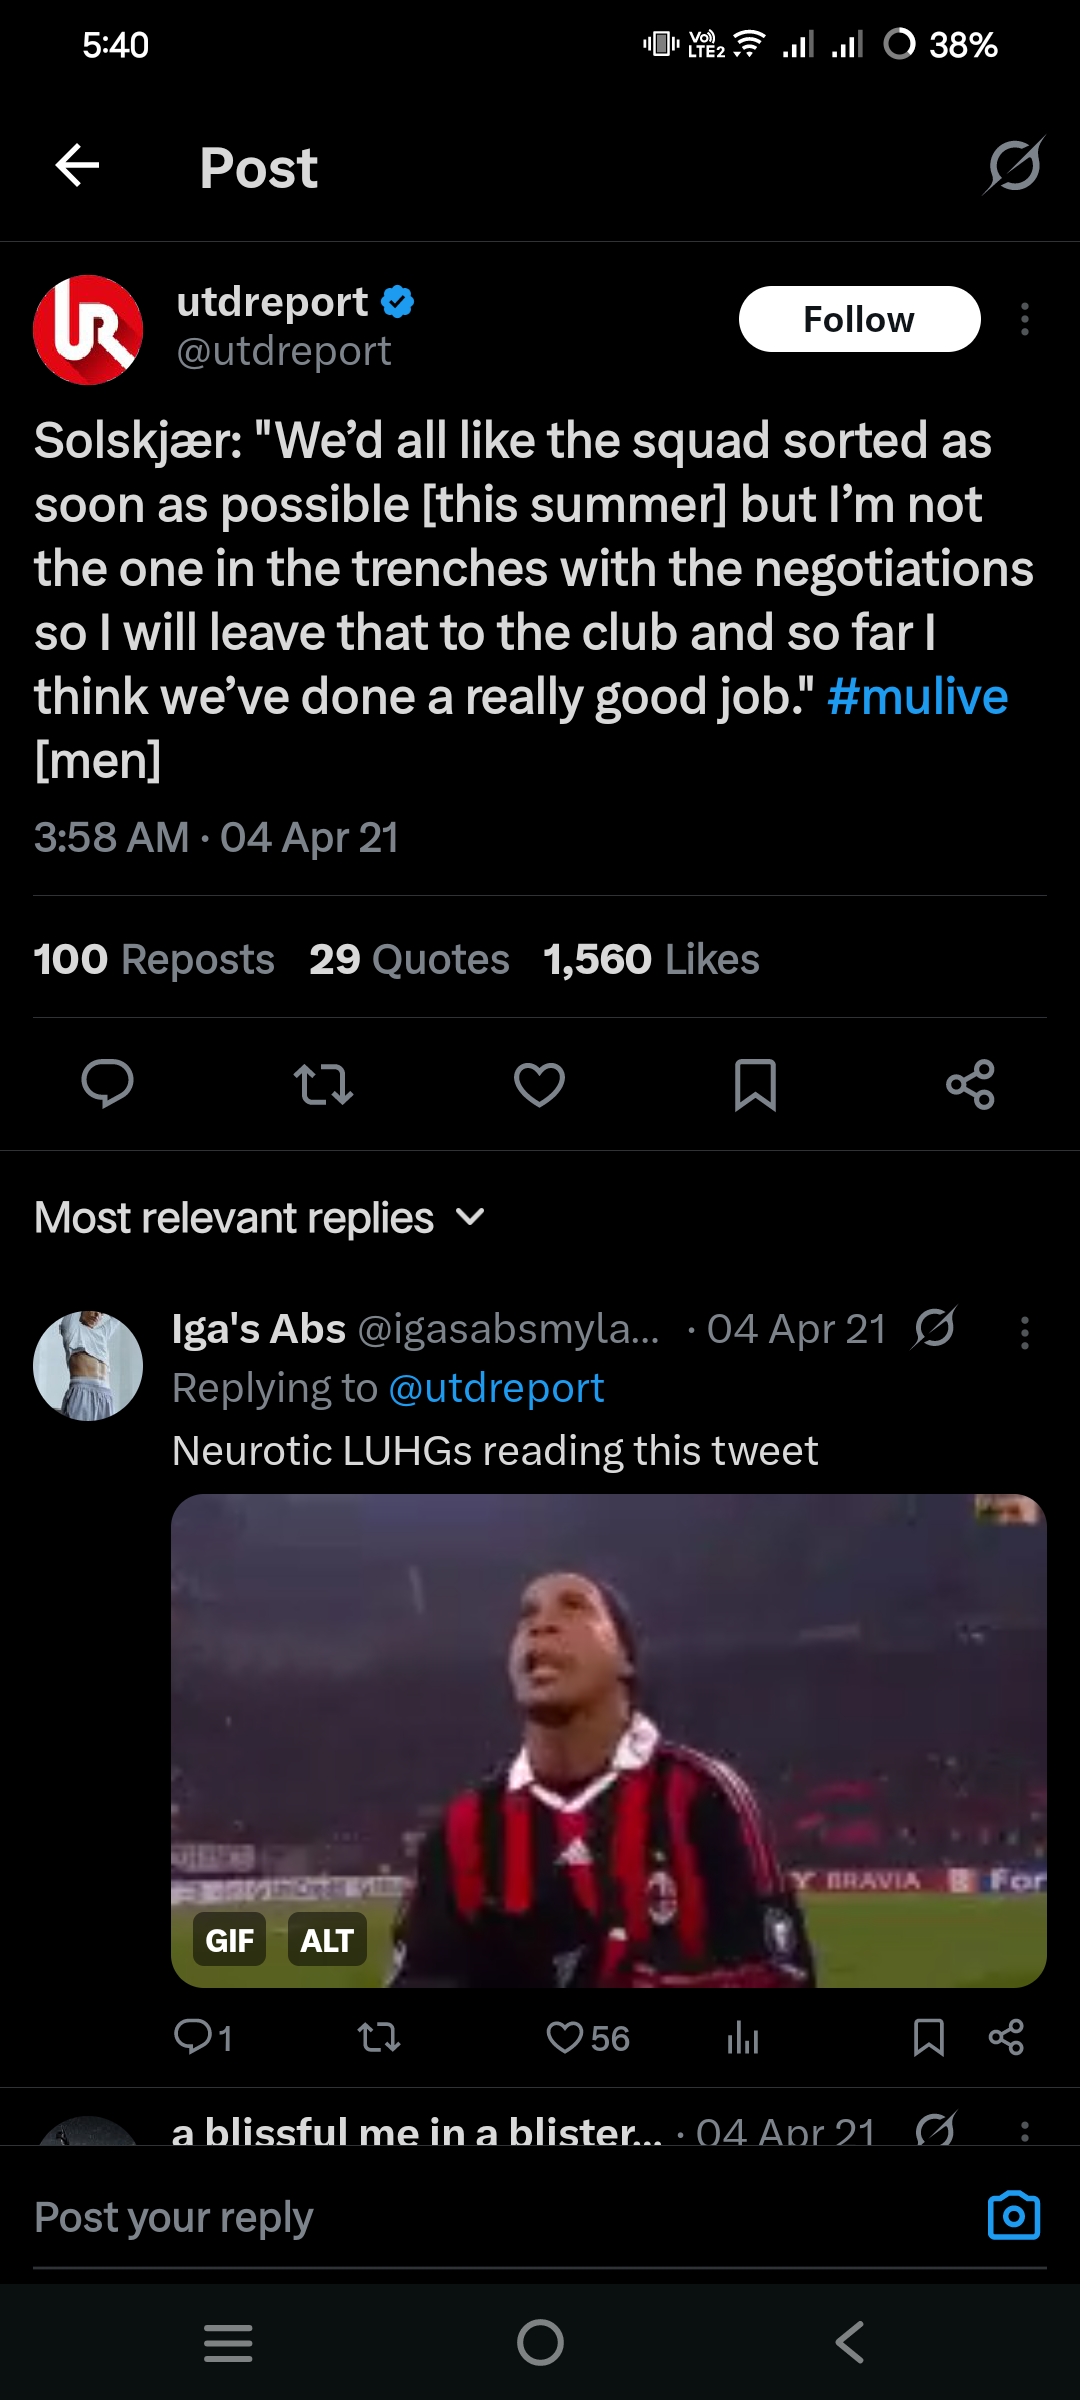Image resolution: width=1080 pixels, height=2400 pixels.
Task: Show ALT text for the reply GIF
Action: click(x=327, y=1940)
